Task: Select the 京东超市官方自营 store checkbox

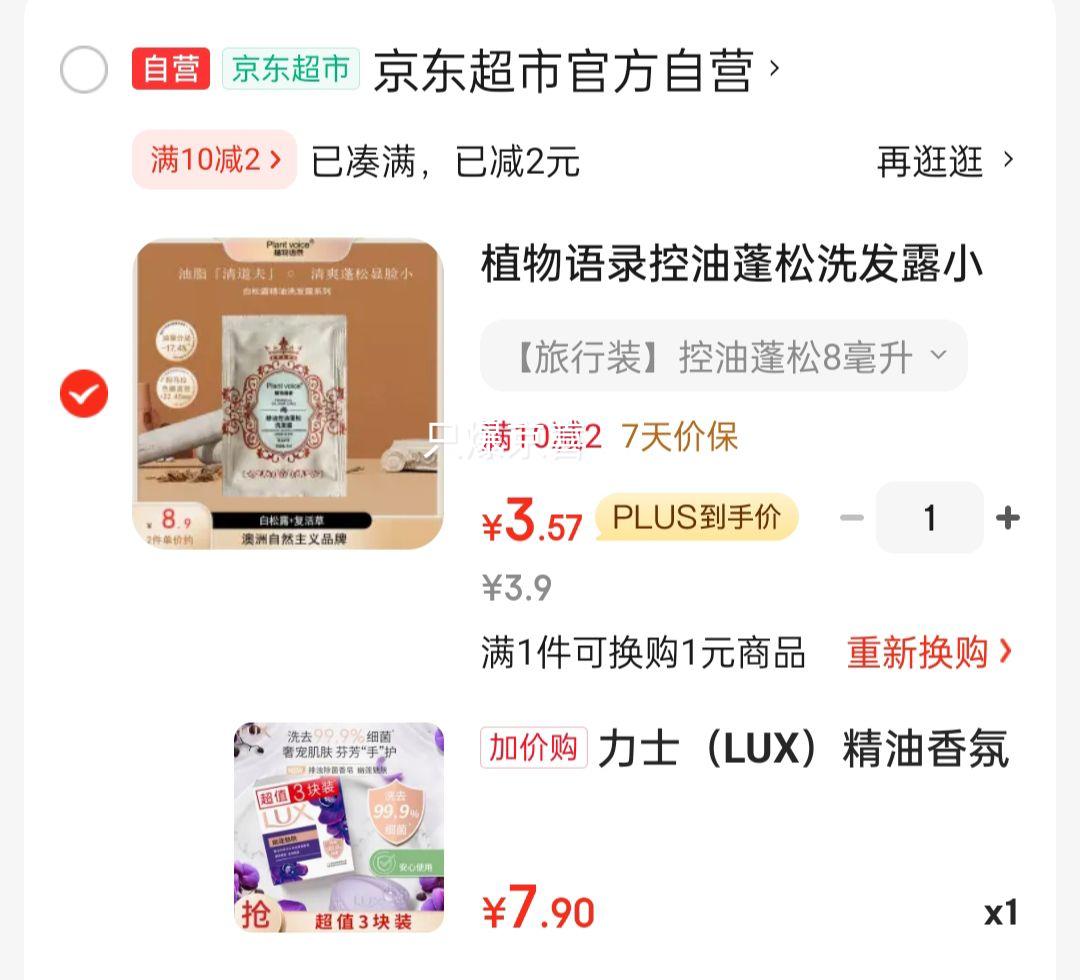Action: [x=84, y=70]
